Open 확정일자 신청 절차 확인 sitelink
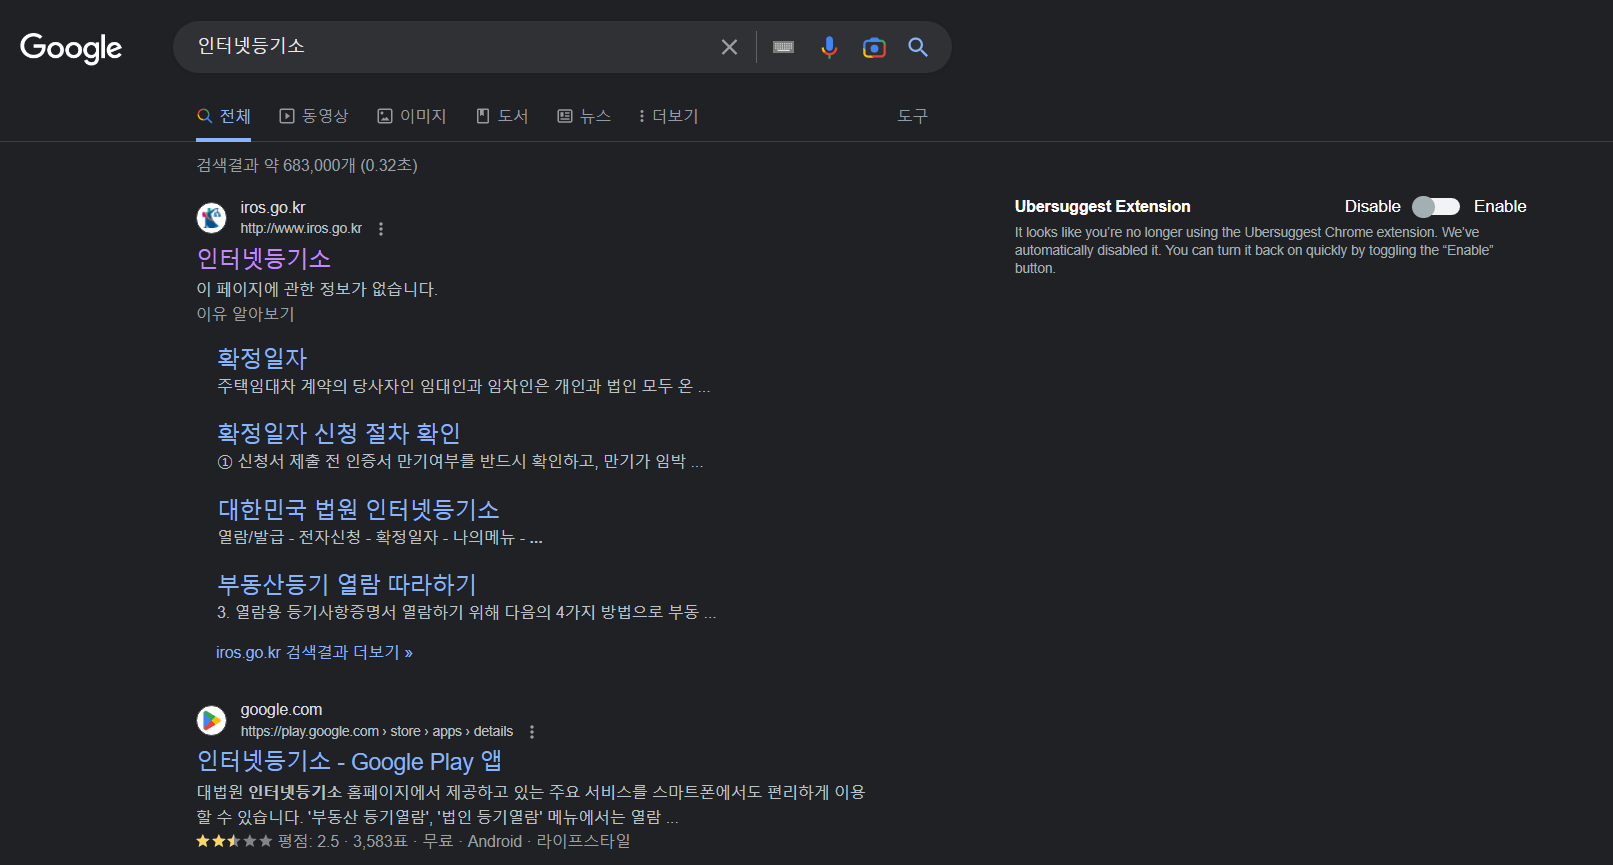1613x865 pixels. pos(339,433)
